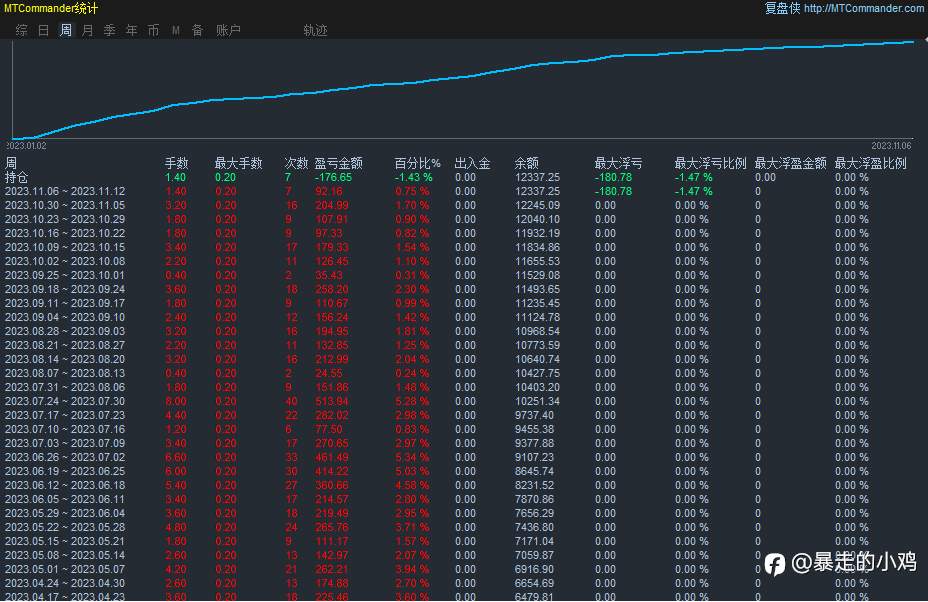
Task: Click the 盈亏金额 column header
Action: click(339, 163)
